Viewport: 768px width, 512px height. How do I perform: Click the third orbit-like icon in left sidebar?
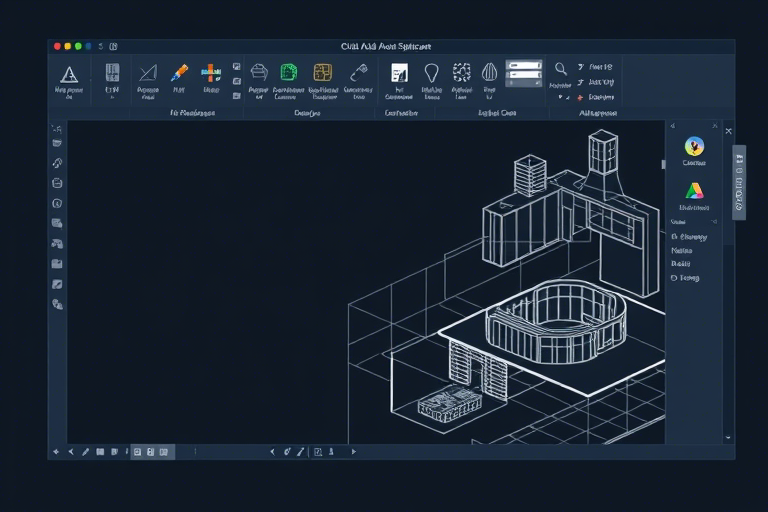pos(57,163)
